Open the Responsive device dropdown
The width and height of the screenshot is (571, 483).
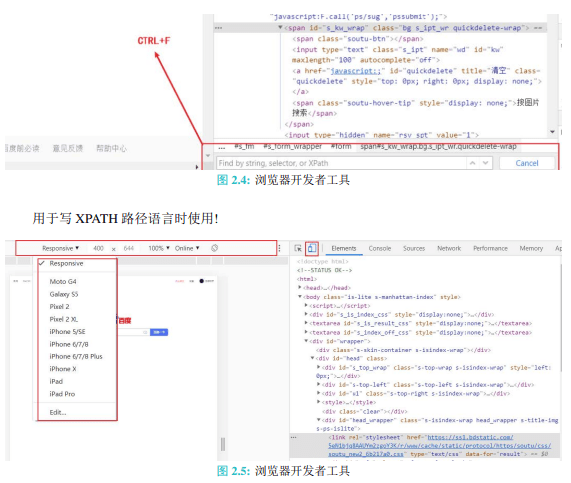pyautogui.click(x=60, y=248)
